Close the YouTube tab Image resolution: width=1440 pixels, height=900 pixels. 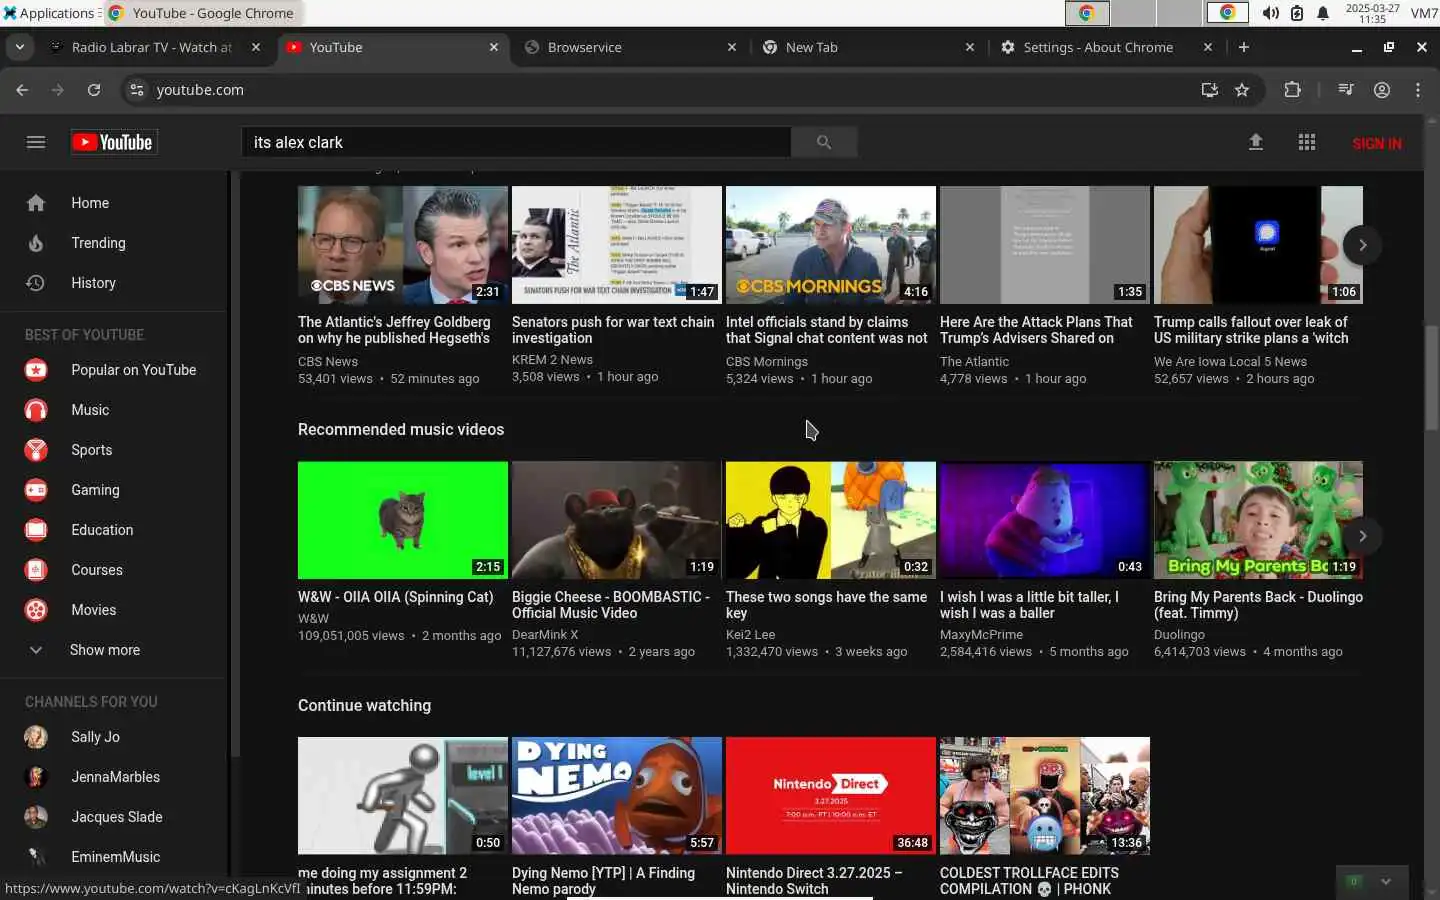[493, 47]
